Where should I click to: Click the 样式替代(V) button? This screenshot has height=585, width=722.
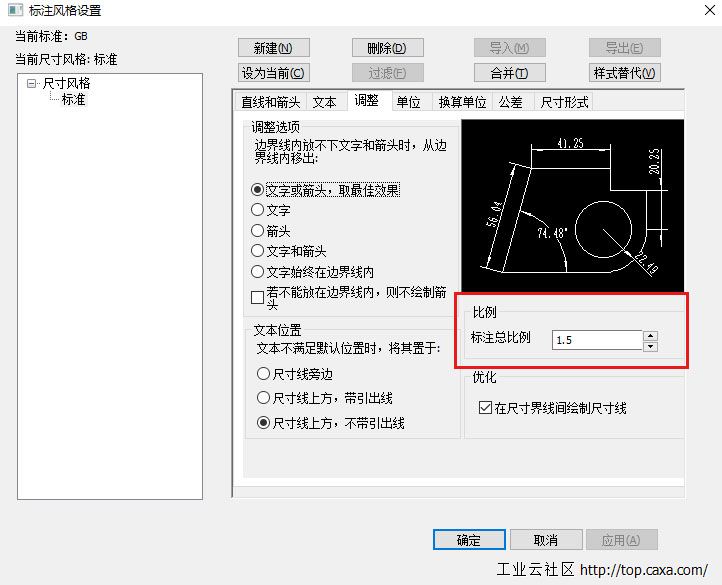coord(624,73)
